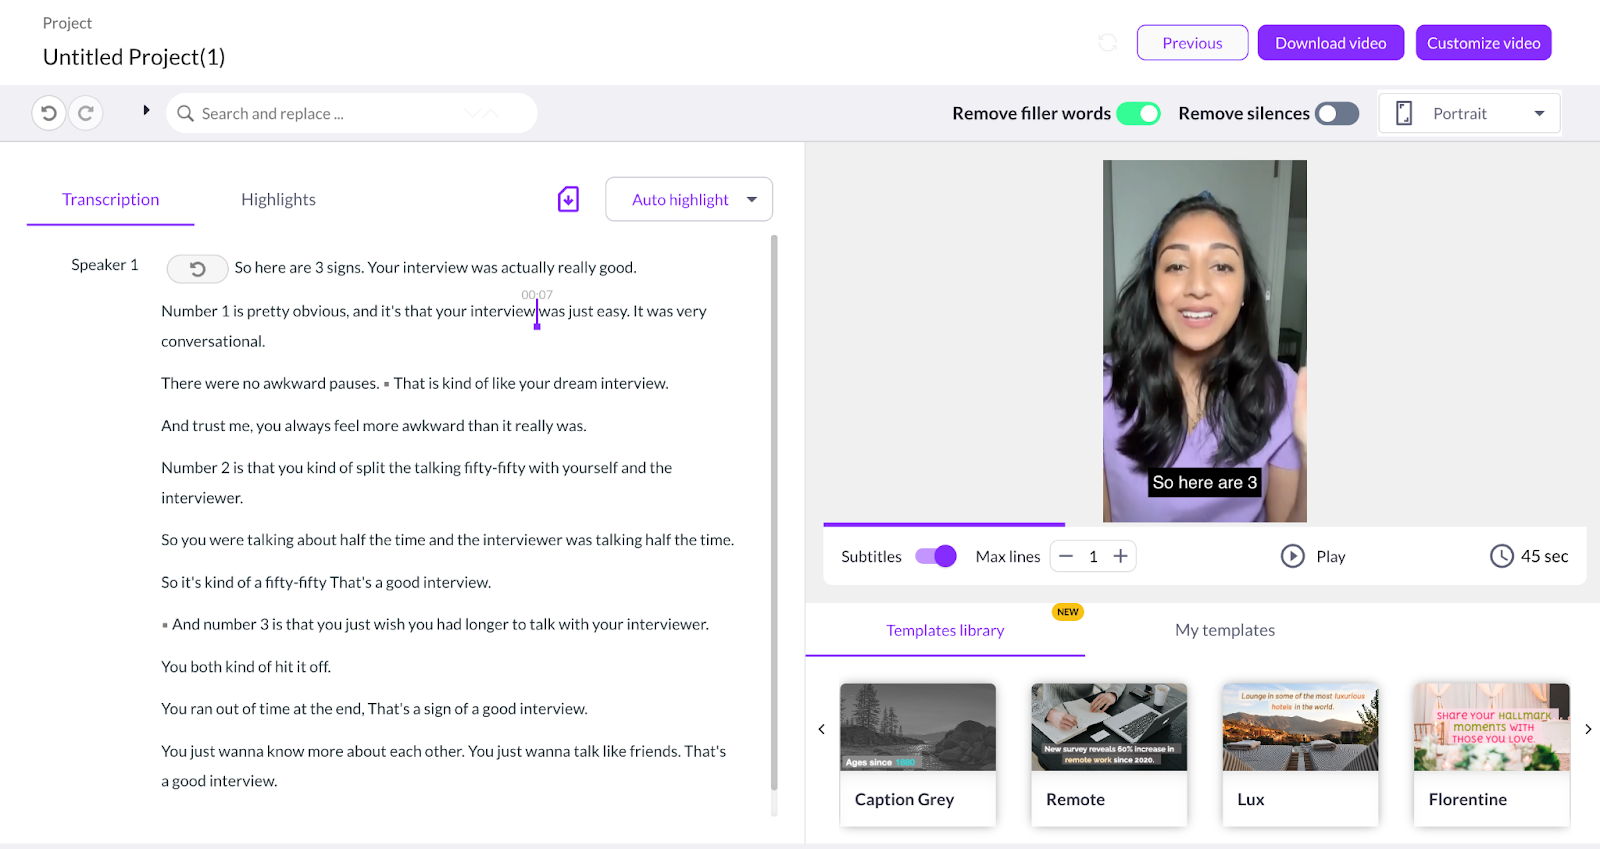This screenshot has height=849, width=1600.
Task: Click "And number 3 is that you" line
Action: pos(440,624)
